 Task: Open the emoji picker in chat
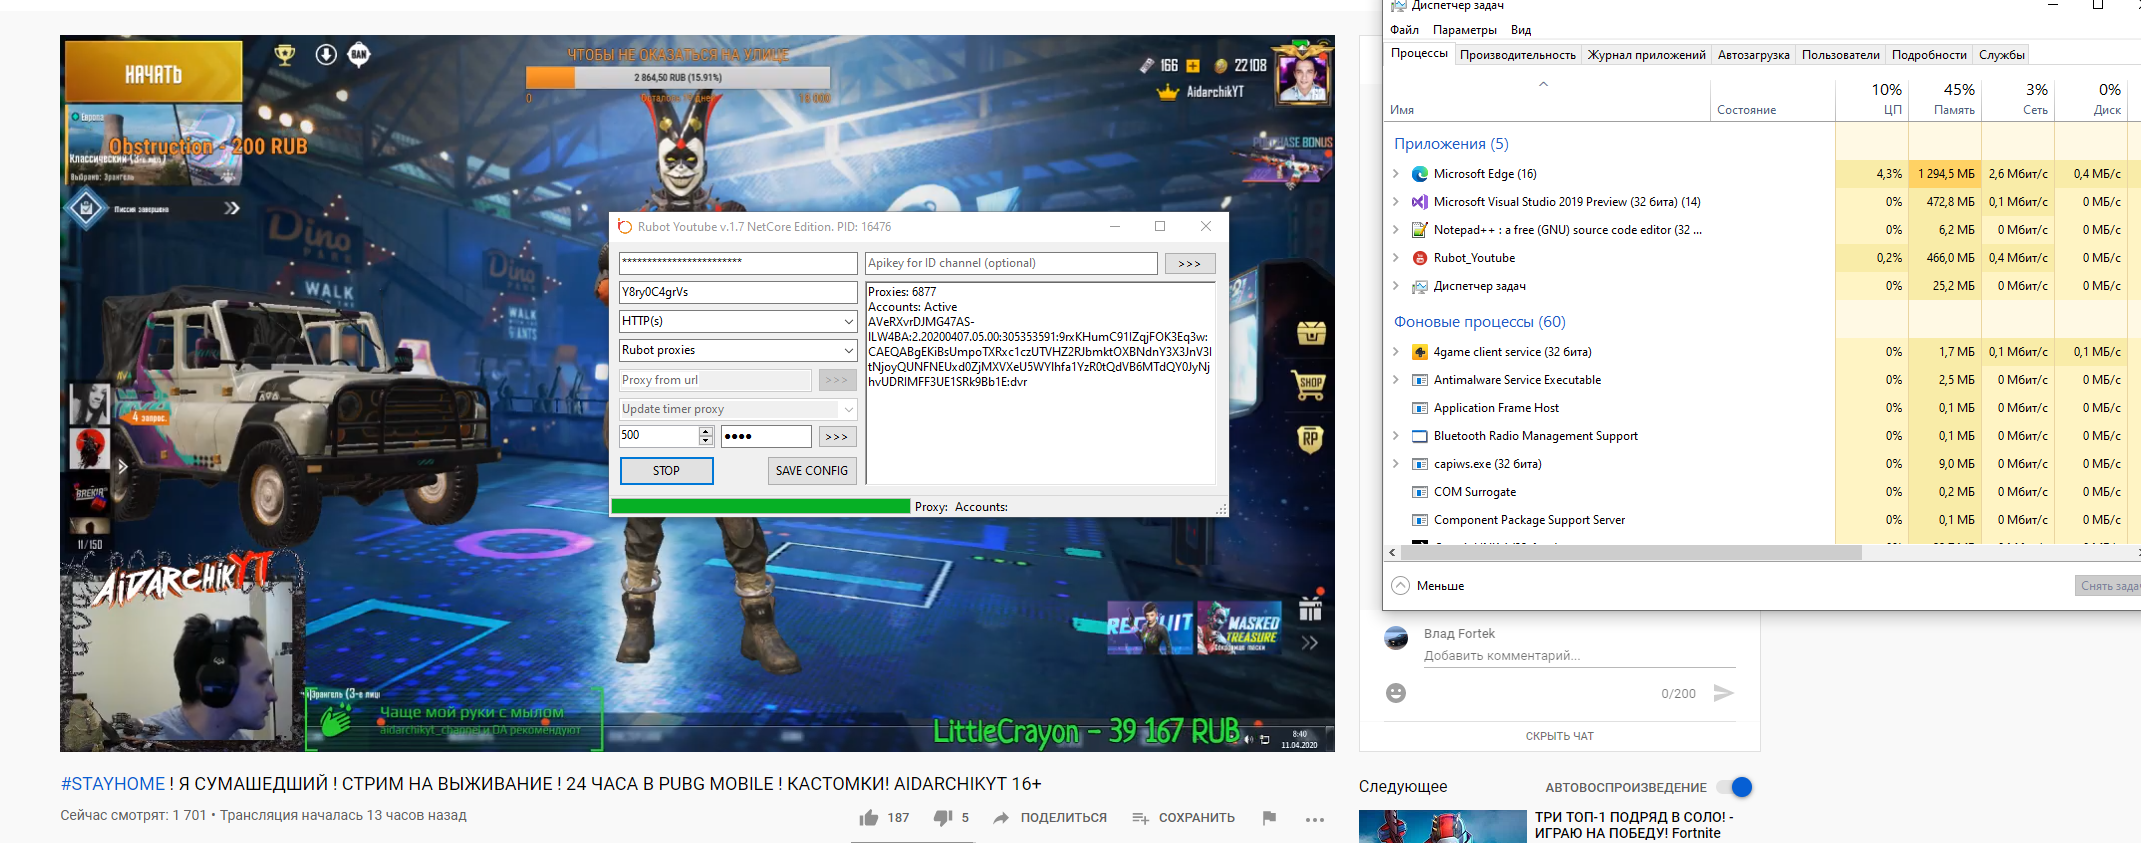pos(1396,693)
